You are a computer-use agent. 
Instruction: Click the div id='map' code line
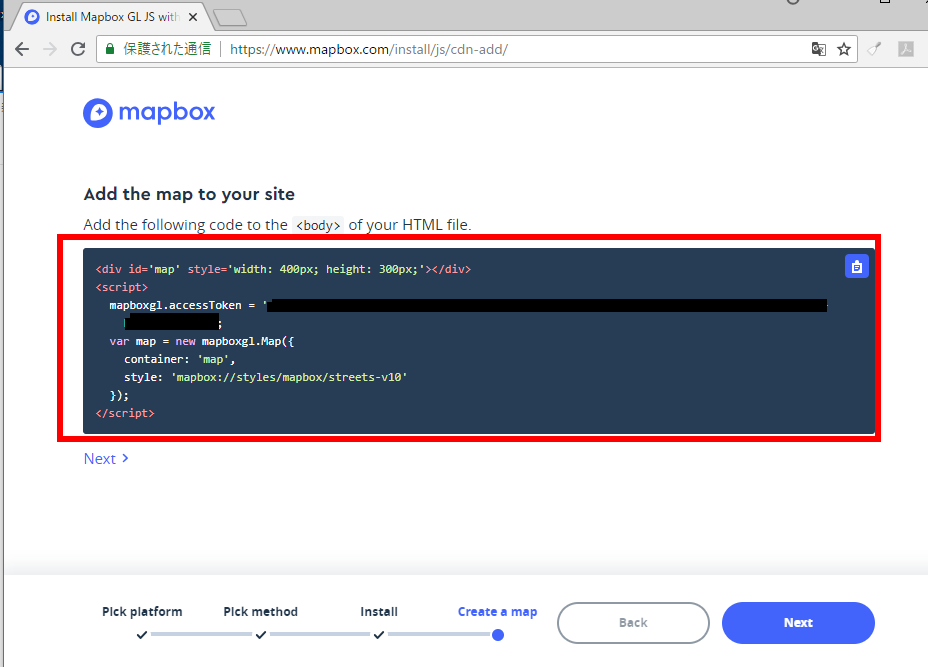point(283,269)
